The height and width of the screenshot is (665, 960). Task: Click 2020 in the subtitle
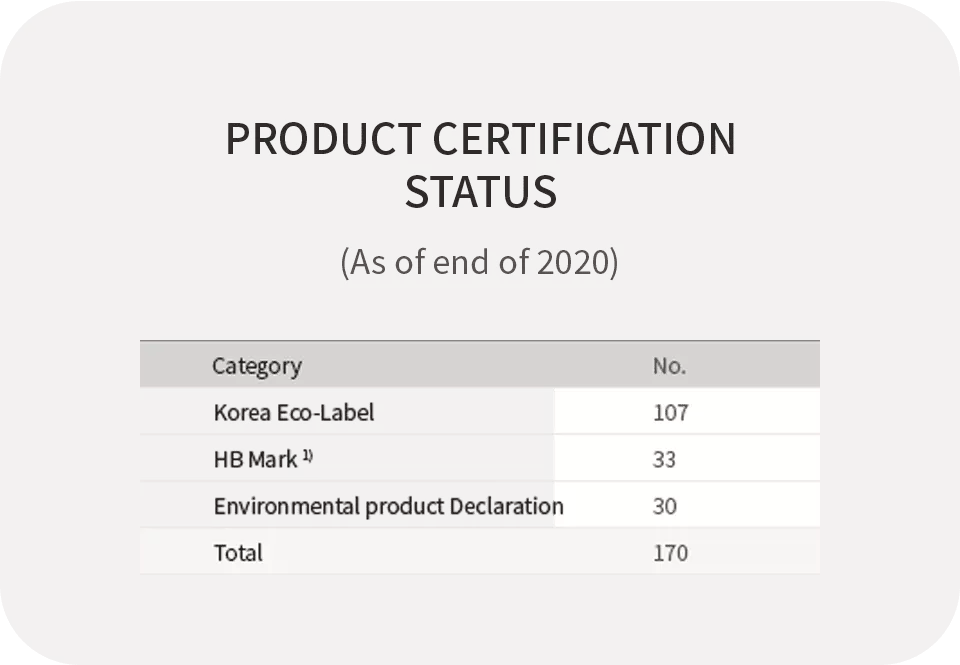pos(573,261)
